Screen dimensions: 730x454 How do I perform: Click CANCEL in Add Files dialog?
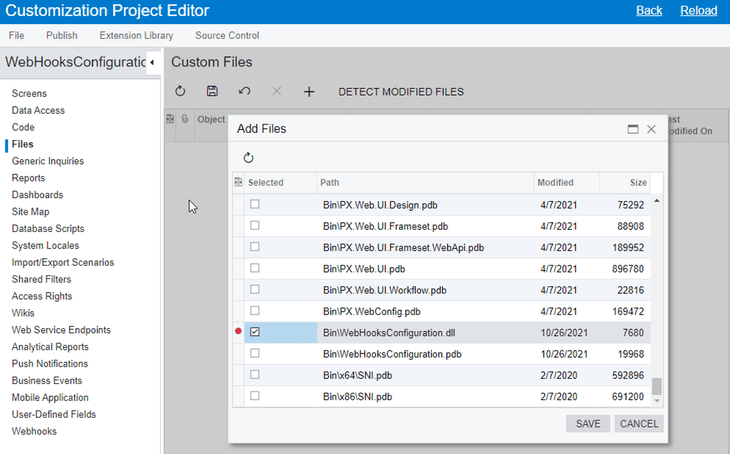point(639,424)
